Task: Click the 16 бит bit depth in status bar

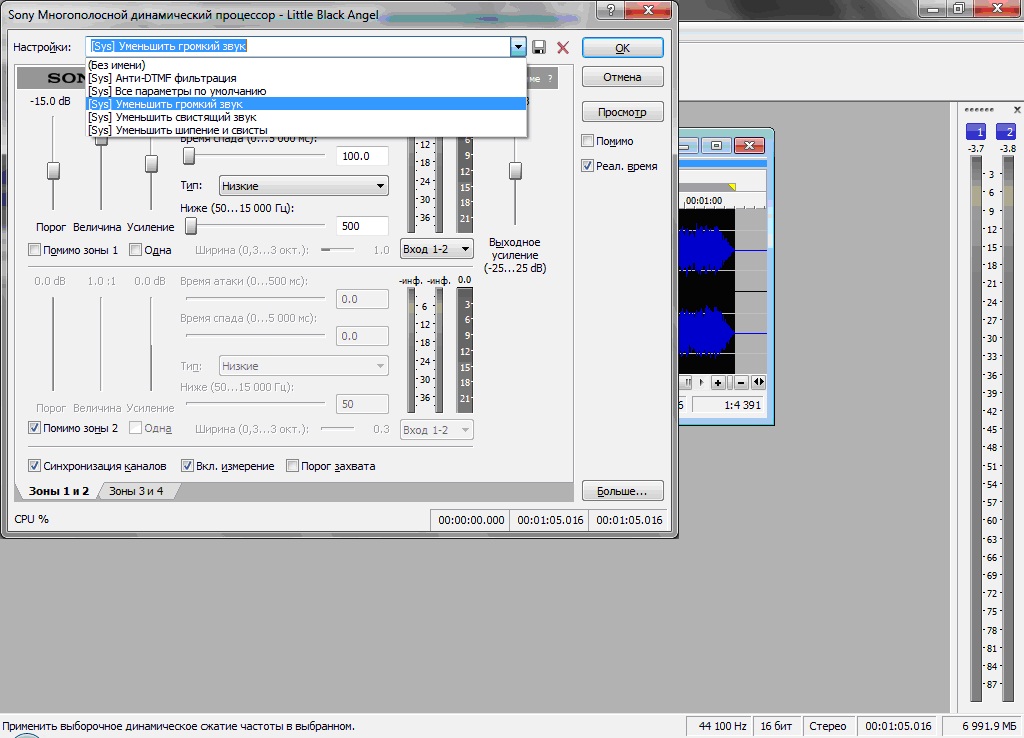Action: pyautogui.click(x=776, y=726)
